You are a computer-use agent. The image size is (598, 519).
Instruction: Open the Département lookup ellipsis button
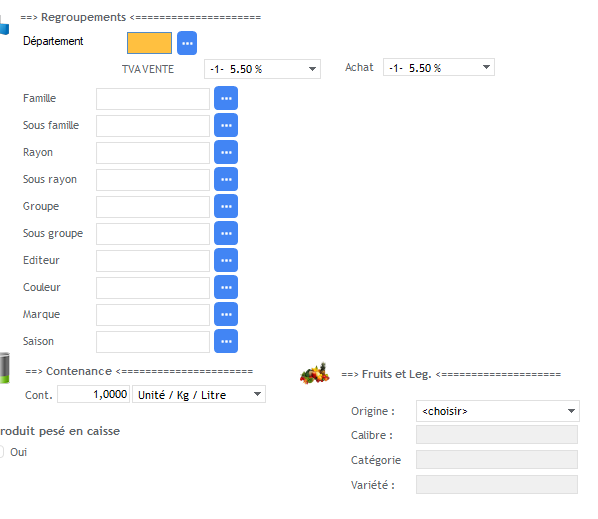(187, 43)
